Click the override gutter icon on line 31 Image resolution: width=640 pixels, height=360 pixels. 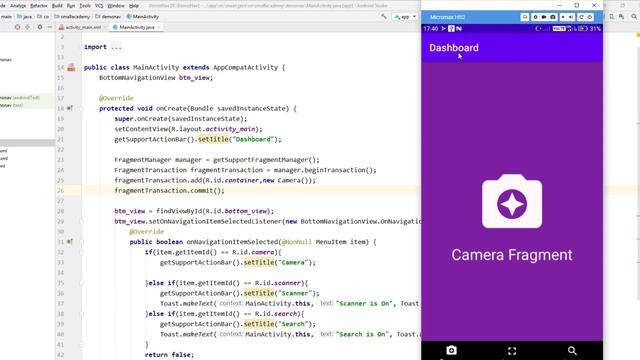click(70, 242)
